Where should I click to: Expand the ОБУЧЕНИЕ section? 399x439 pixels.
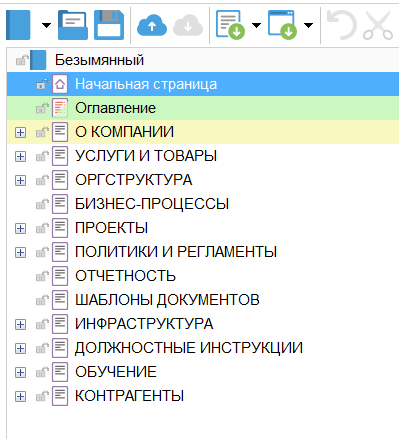point(20,372)
